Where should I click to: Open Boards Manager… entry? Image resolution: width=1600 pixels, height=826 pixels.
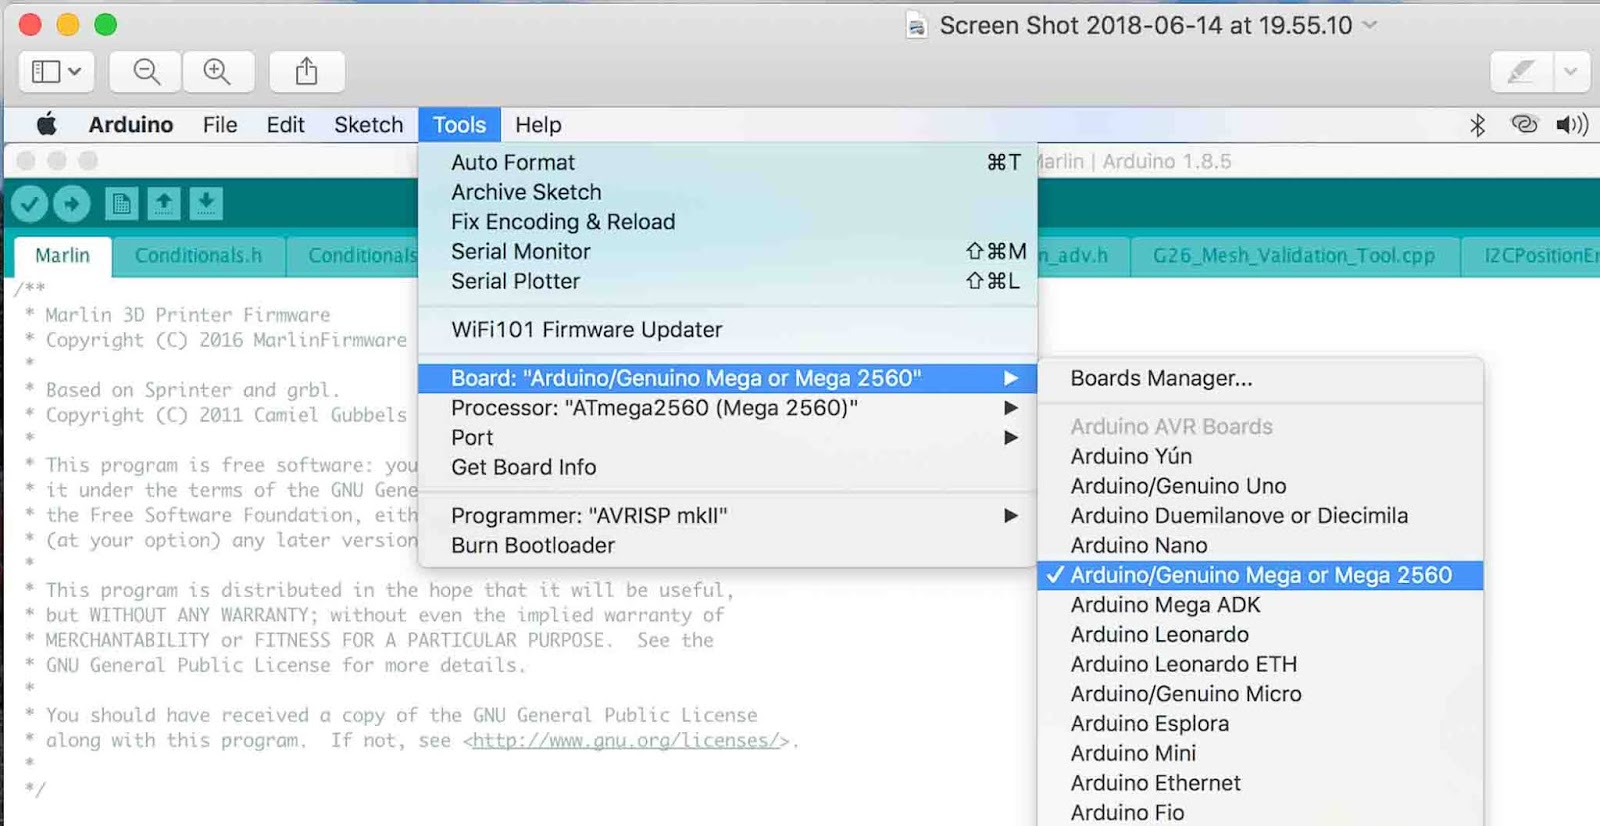[1160, 379]
